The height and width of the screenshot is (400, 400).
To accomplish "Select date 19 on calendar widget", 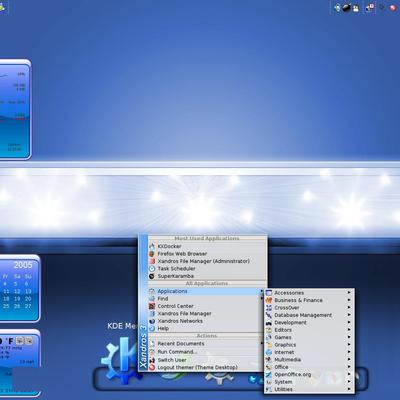I will (x=17, y=299).
